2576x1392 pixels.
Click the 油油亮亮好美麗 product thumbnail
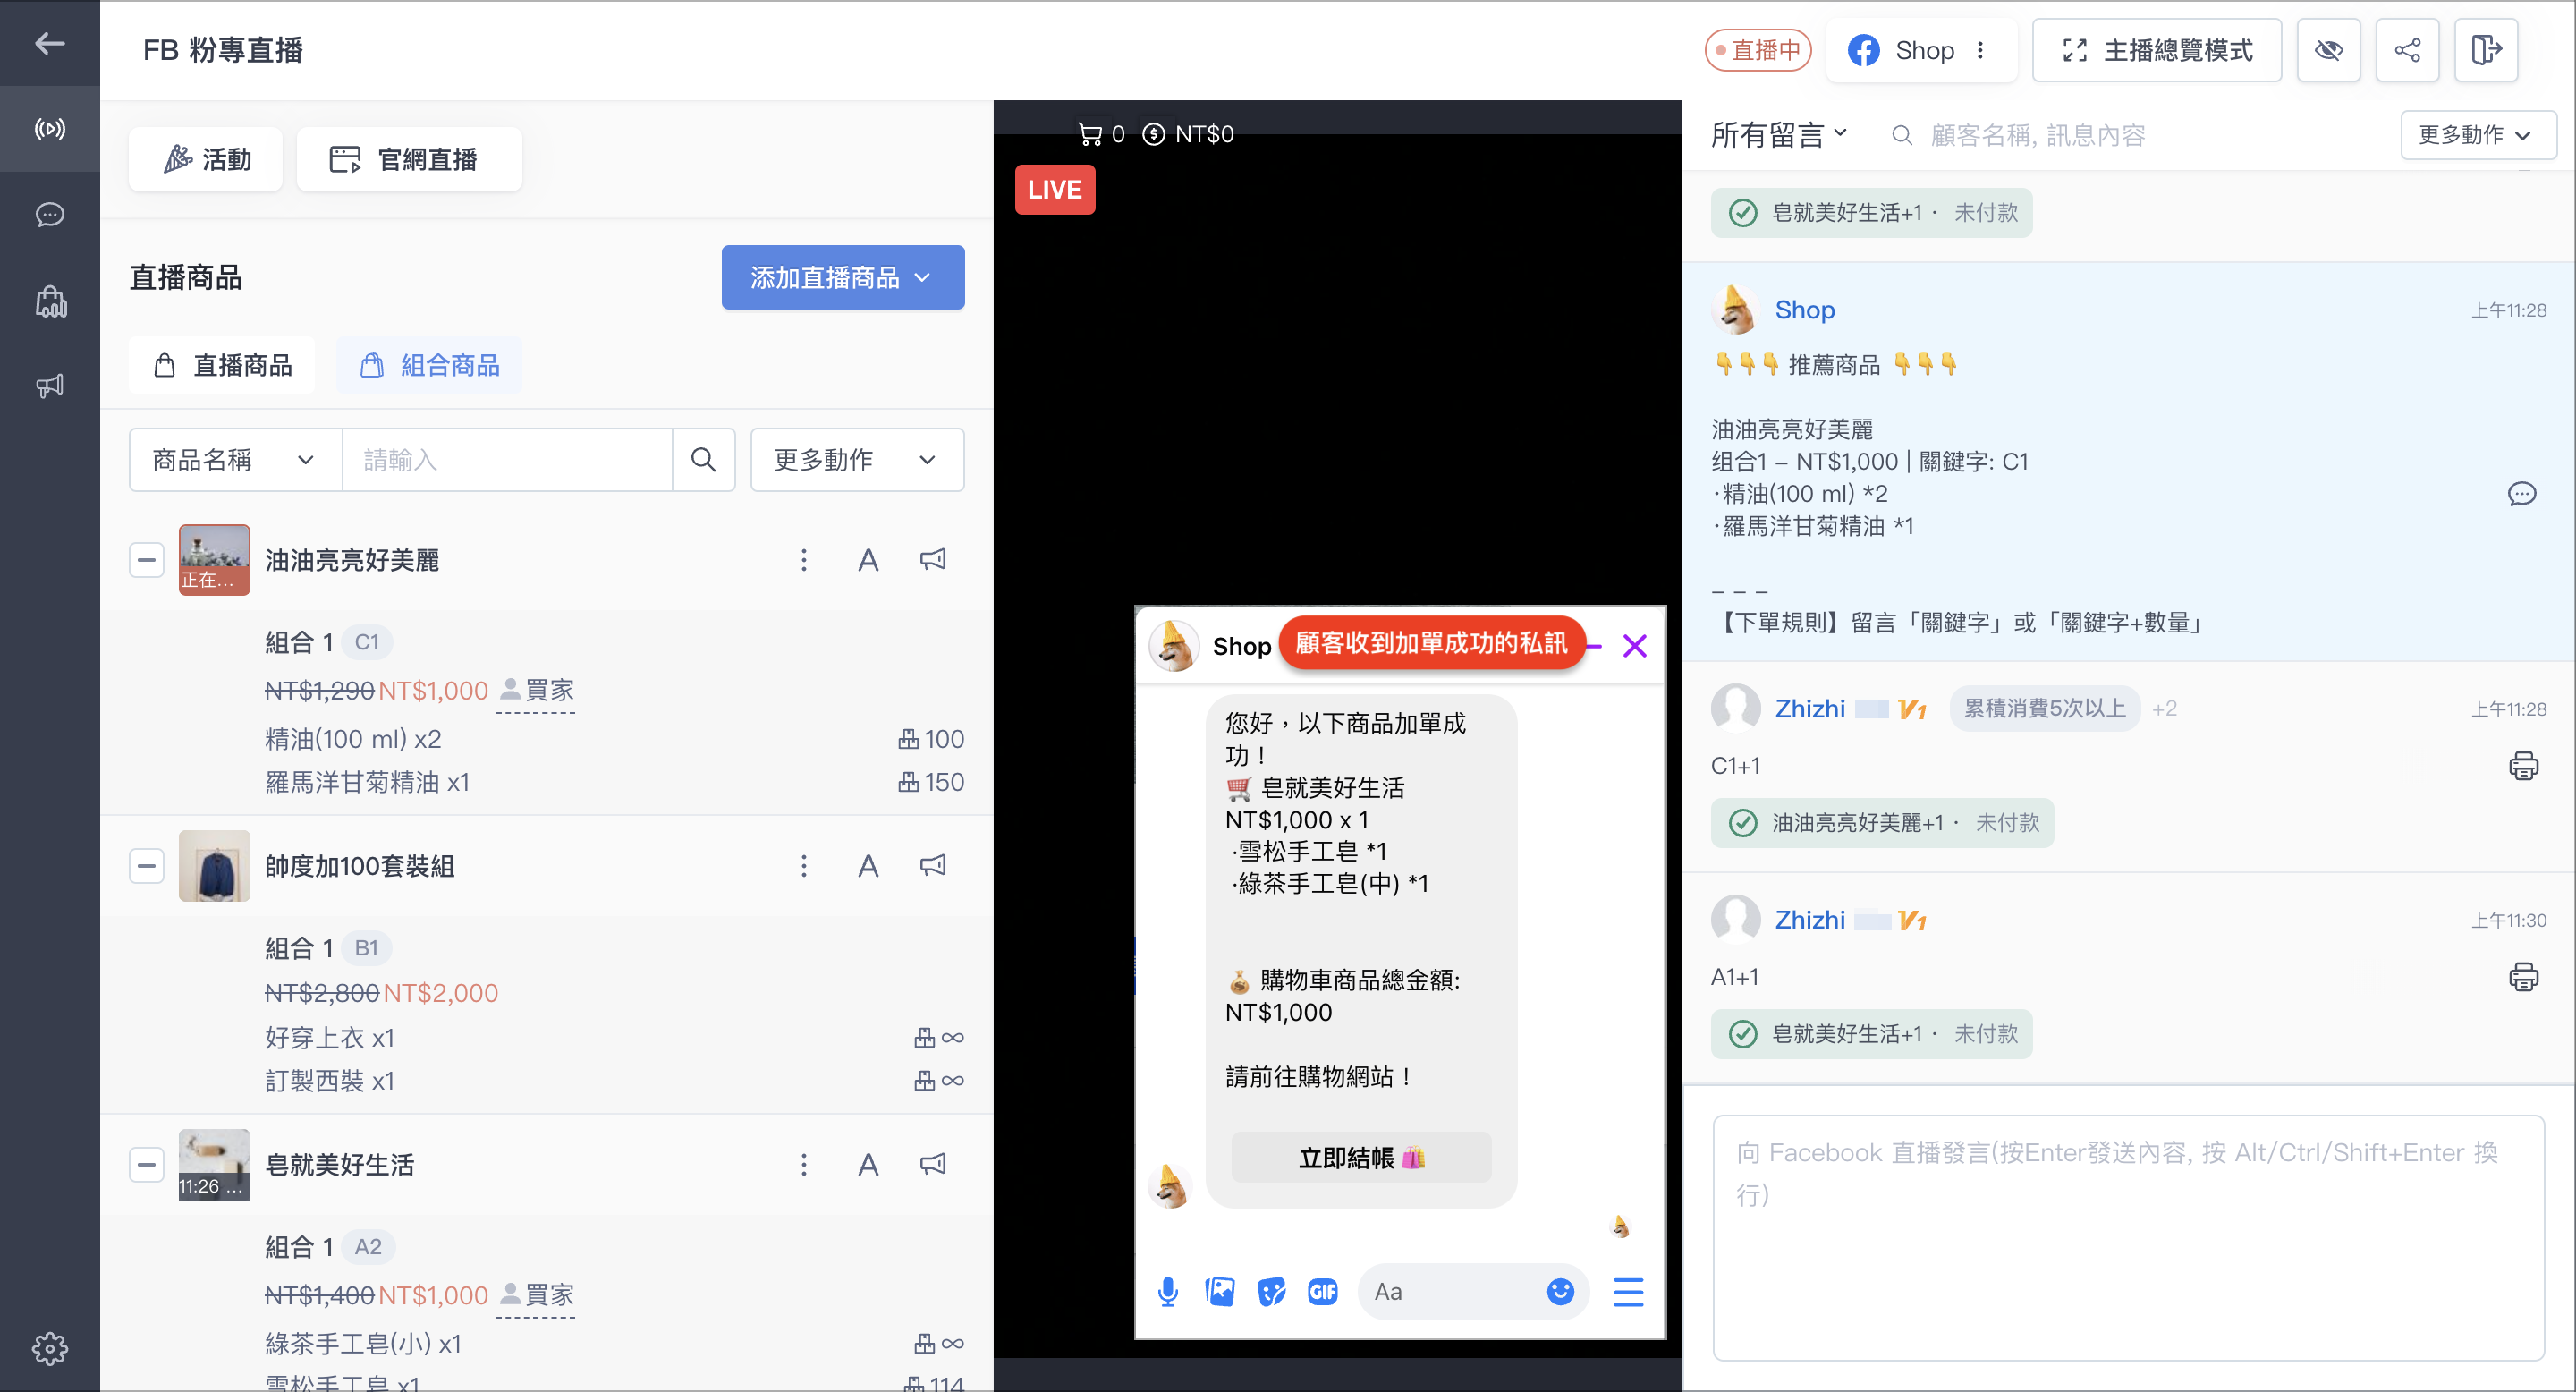[x=214, y=560]
